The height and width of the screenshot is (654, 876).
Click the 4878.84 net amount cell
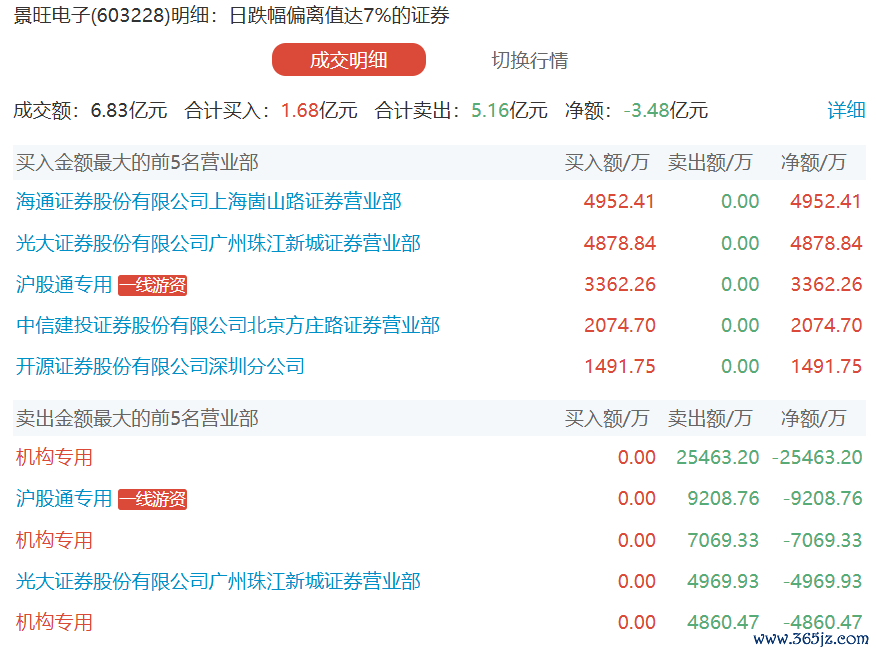click(x=826, y=244)
